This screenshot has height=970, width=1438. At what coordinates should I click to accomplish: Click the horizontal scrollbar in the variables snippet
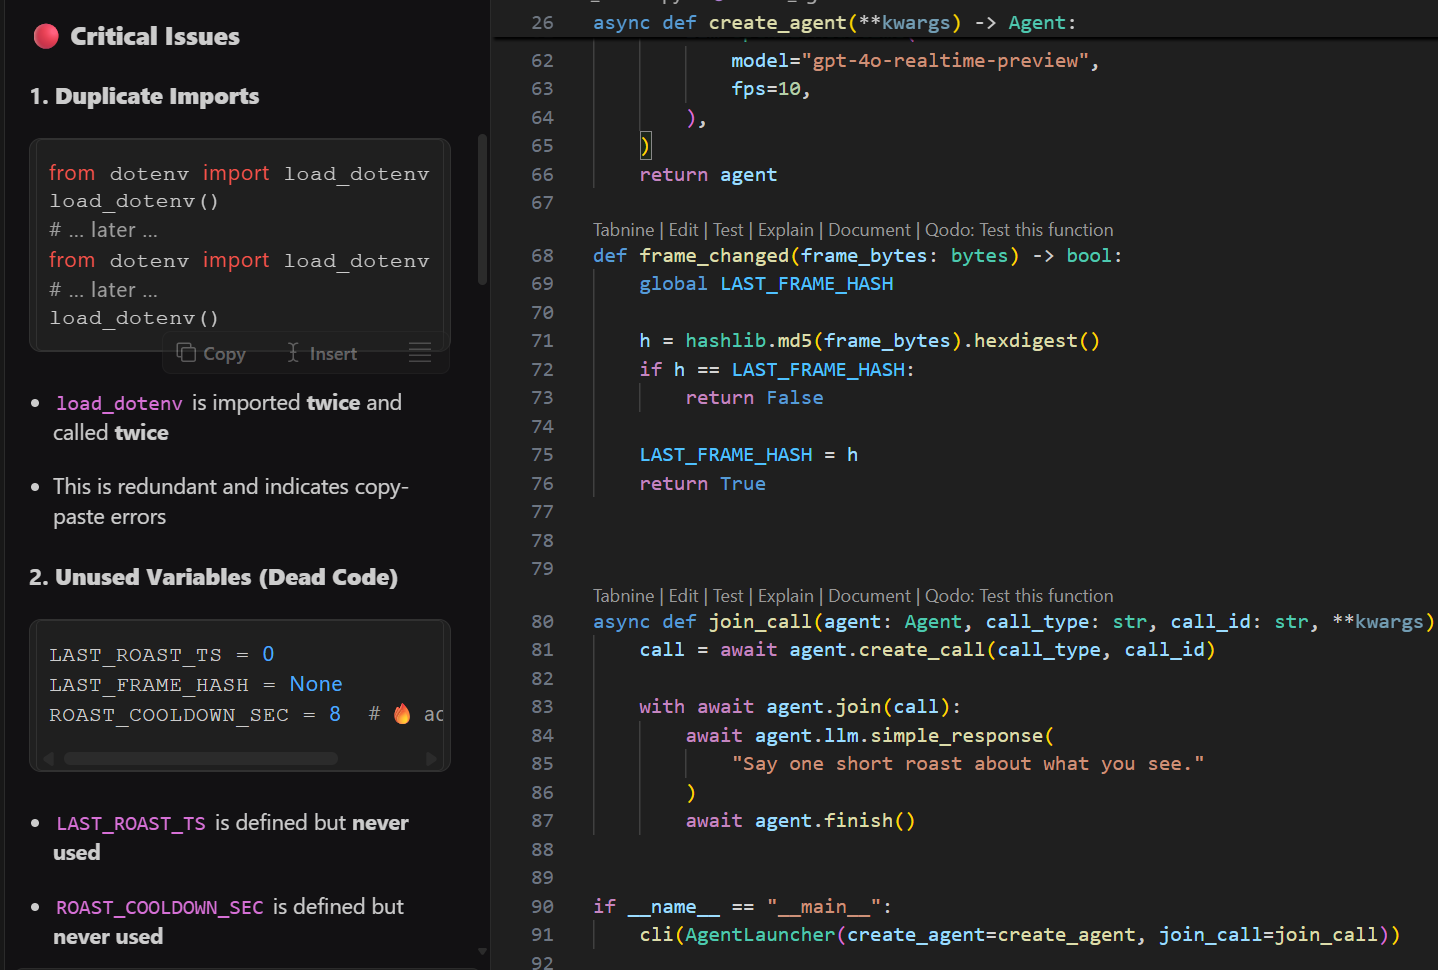pos(201,759)
